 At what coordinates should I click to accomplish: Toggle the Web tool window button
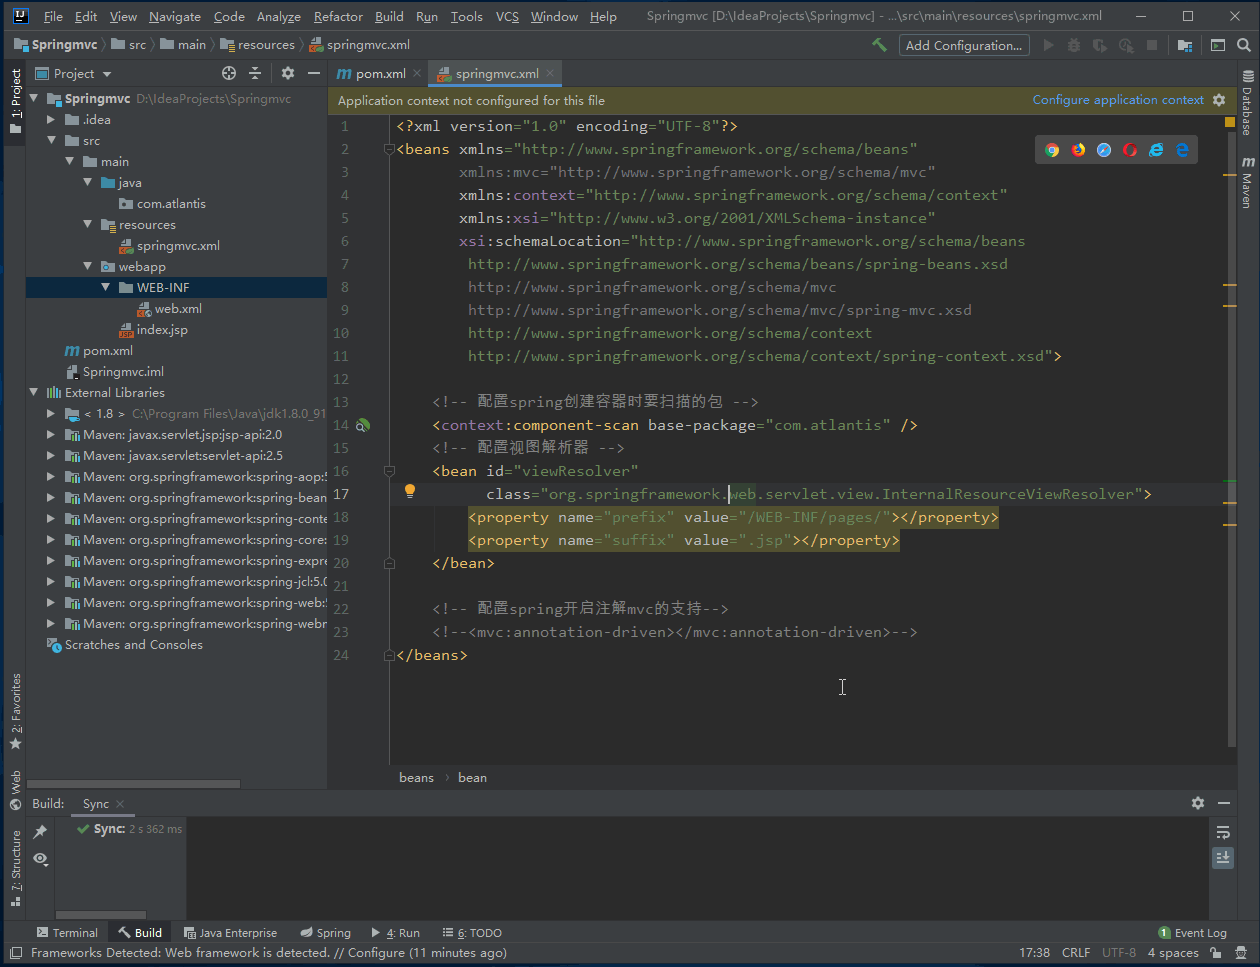(x=15, y=789)
